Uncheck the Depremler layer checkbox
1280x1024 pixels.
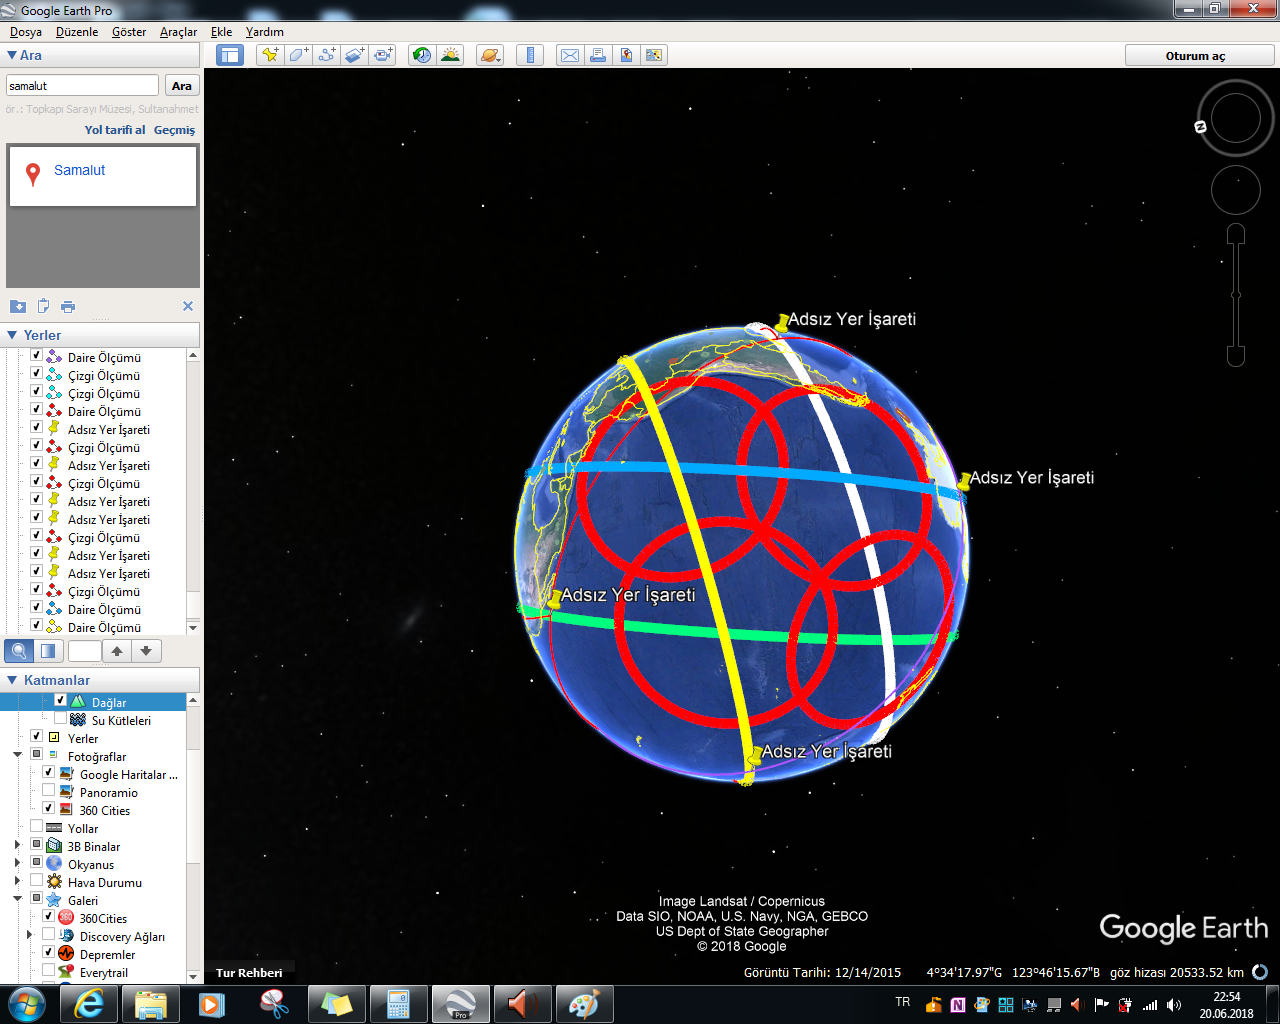pos(48,953)
